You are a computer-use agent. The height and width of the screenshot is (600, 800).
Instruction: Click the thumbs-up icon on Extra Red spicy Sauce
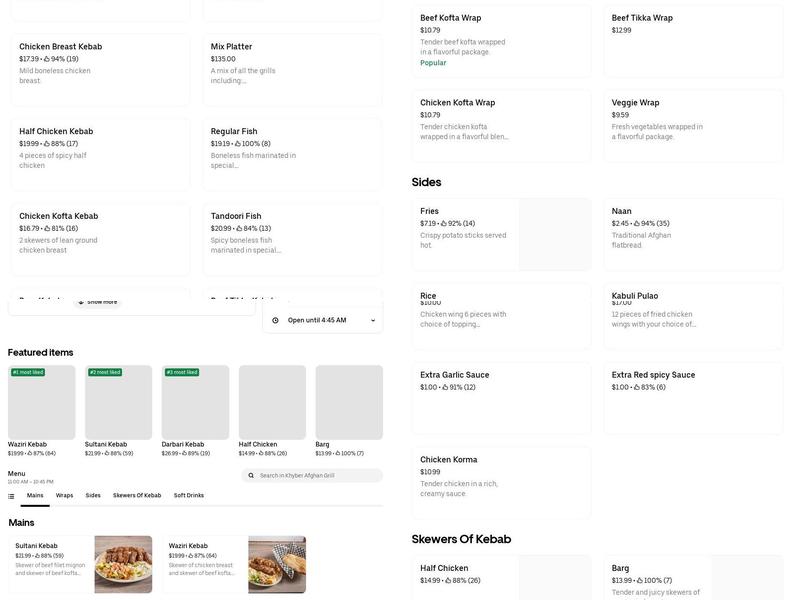[x=637, y=387]
